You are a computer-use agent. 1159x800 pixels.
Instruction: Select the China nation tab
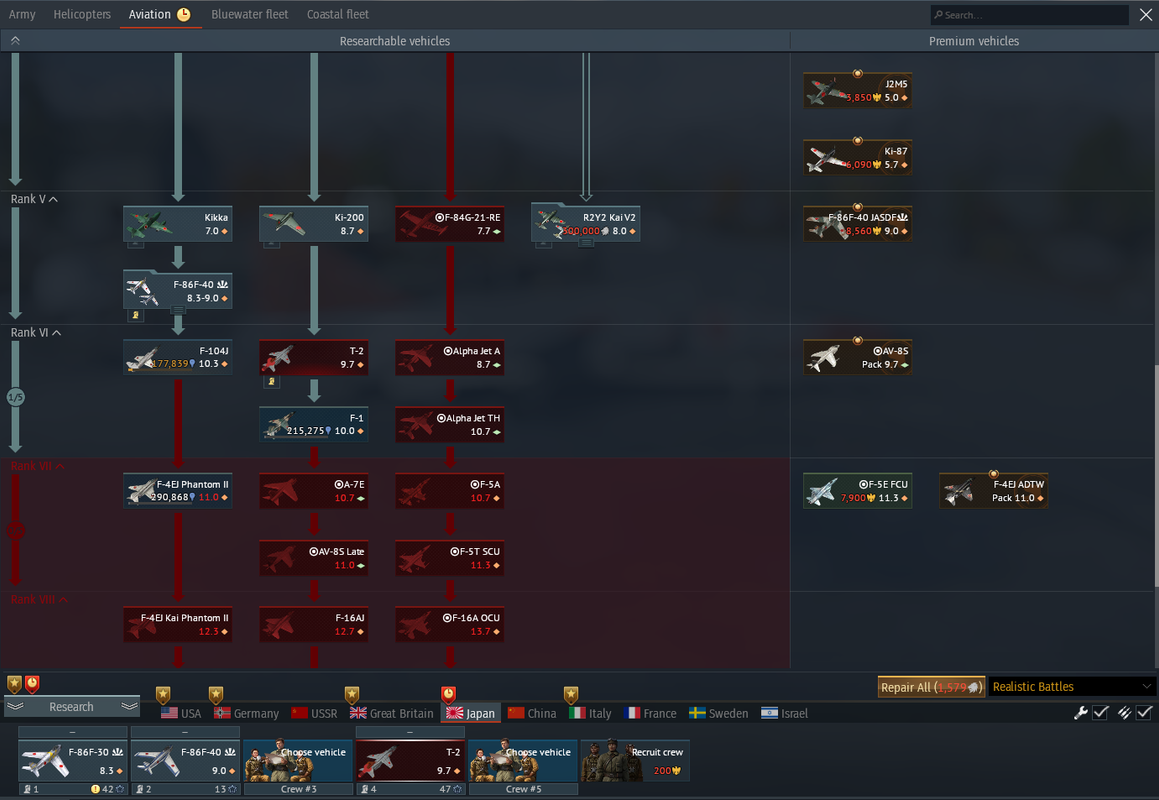[532, 713]
